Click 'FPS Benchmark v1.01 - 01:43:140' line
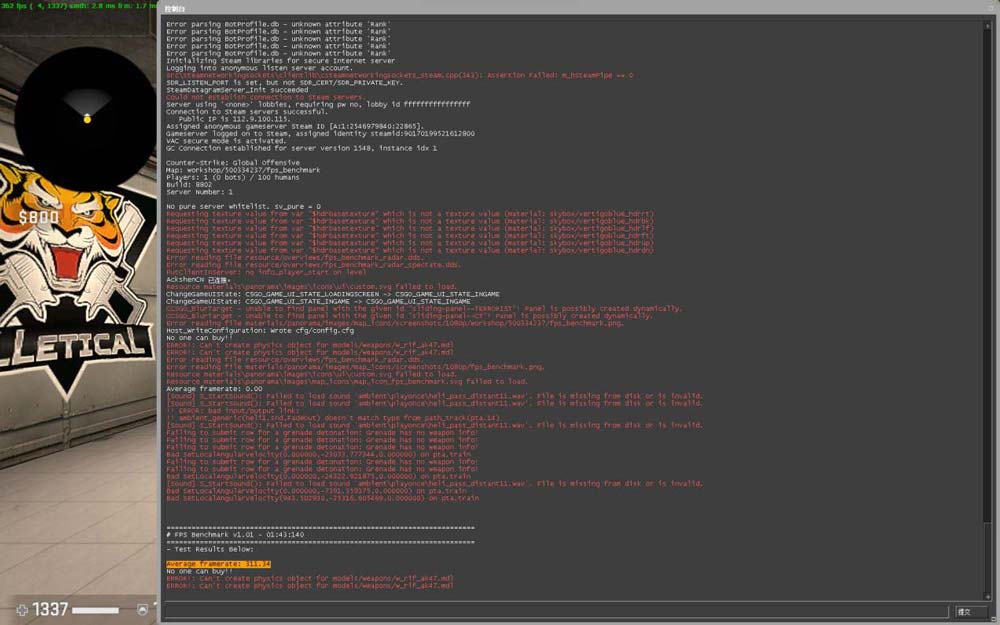This screenshot has width=1000, height=625. click(x=235, y=535)
